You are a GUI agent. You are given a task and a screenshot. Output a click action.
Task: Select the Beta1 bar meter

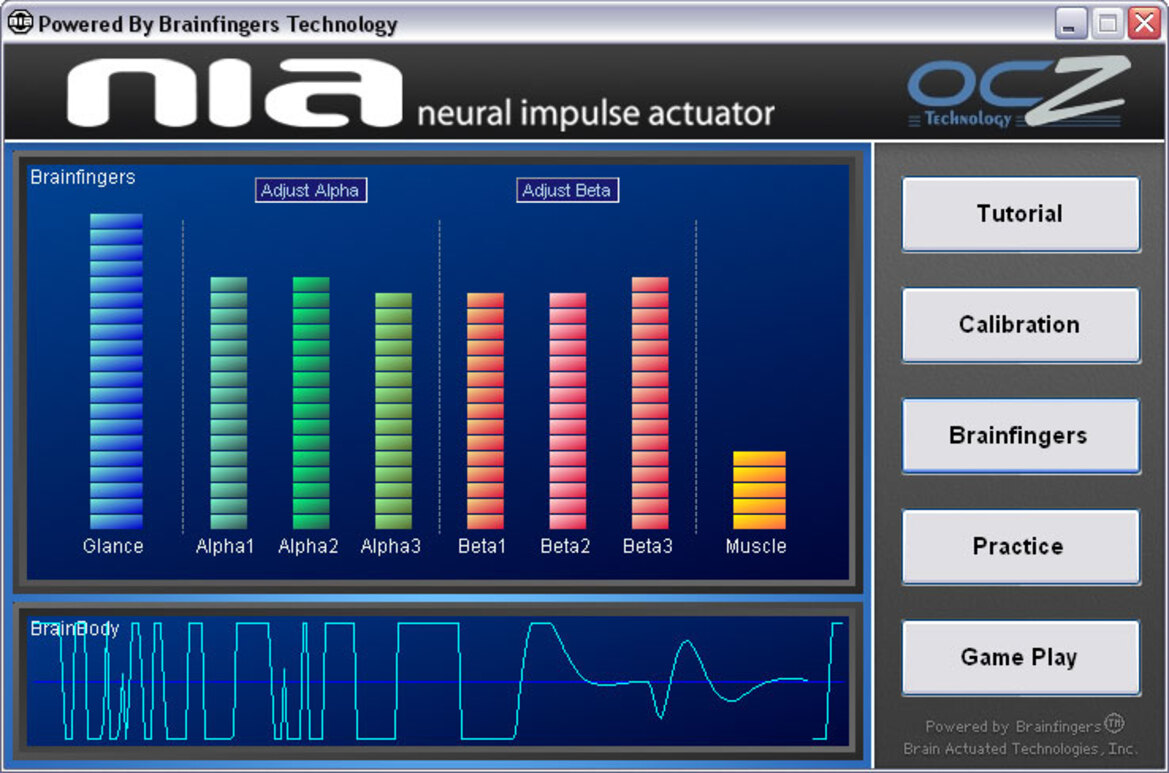point(485,411)
